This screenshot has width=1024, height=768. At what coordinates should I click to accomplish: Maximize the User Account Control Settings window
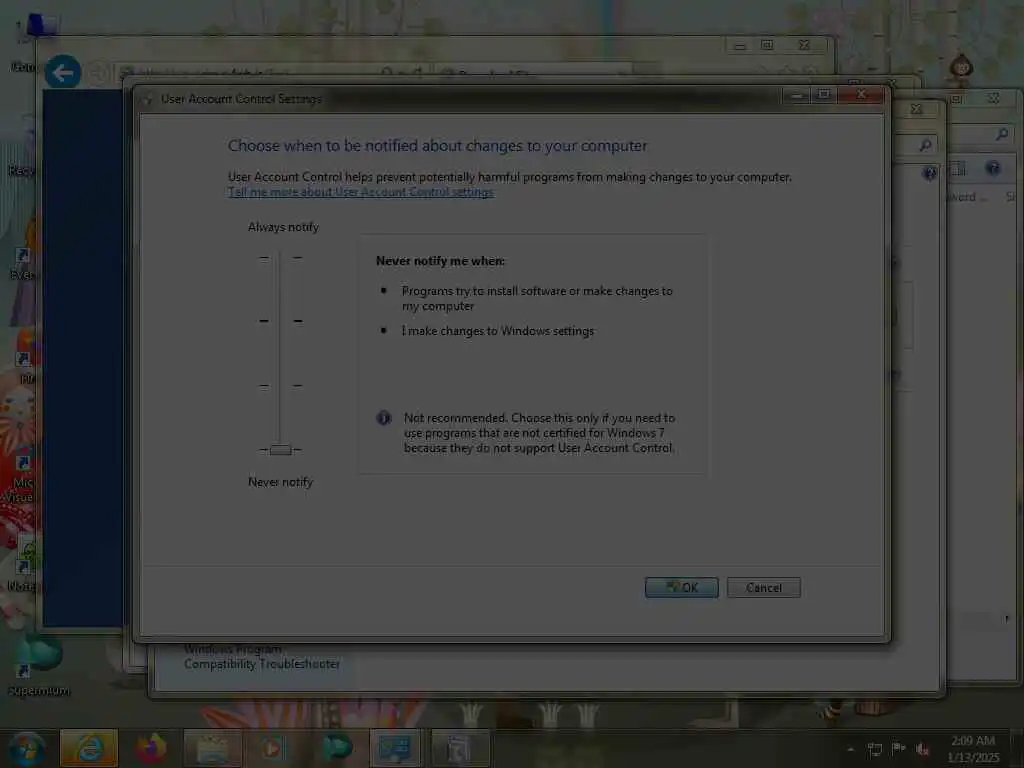click(x=824, y=95)
